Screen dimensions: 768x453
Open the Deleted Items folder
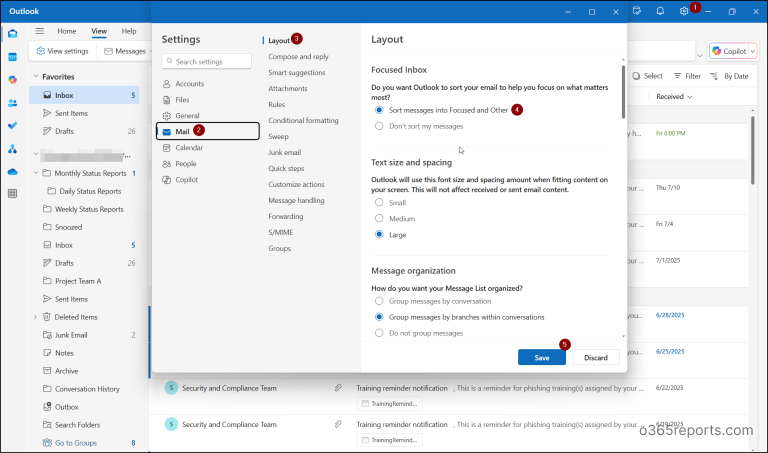click(76, 317)
